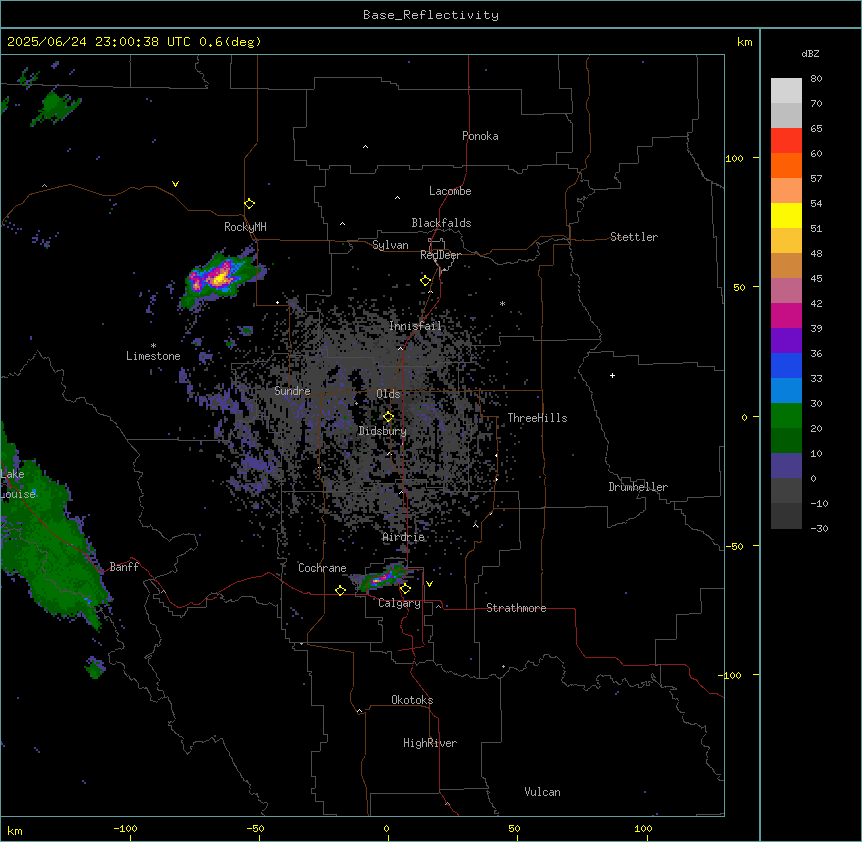The image size is (862, 842).
Task: Click the 70 dBZ light gray legend swatch
Action: (x=786, y=91)
